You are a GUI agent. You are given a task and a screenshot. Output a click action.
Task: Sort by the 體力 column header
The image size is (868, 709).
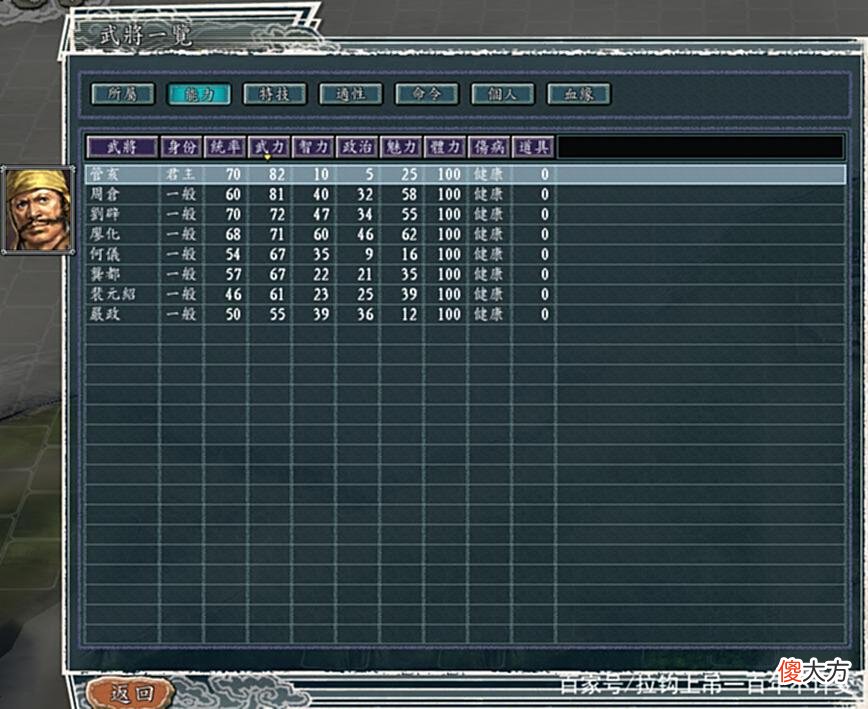[446, 147]
